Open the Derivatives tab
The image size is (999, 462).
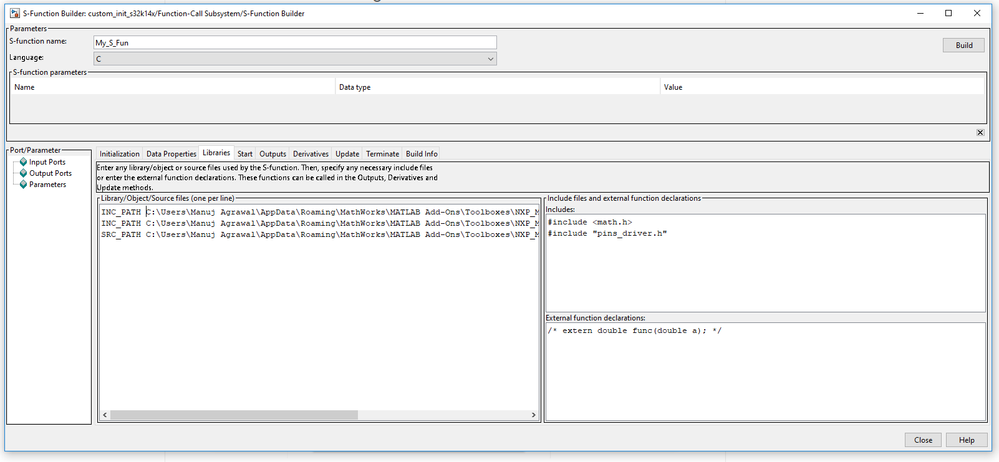coord(311,154)
